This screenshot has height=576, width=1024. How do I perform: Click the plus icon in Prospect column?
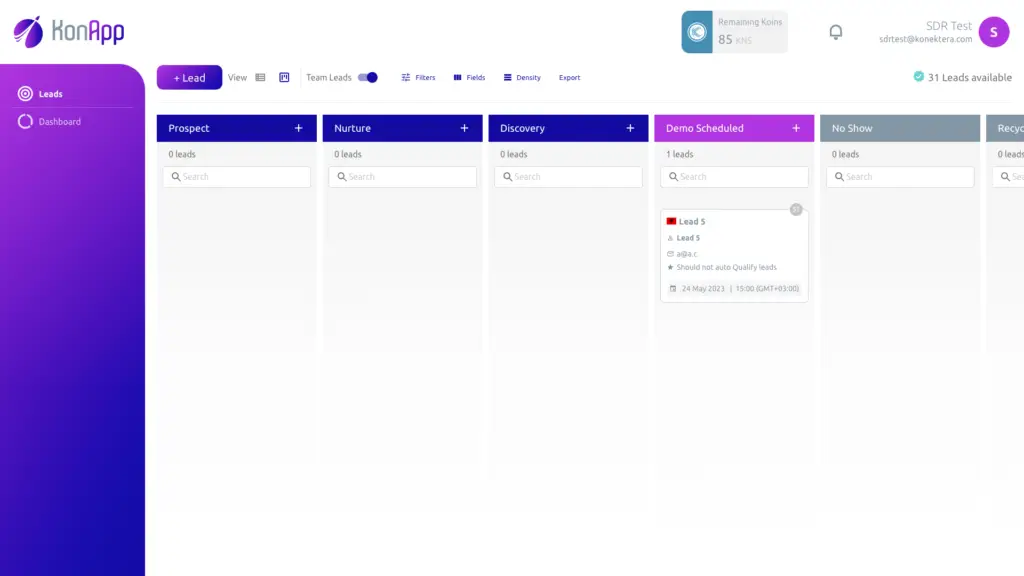pos(298,128)
